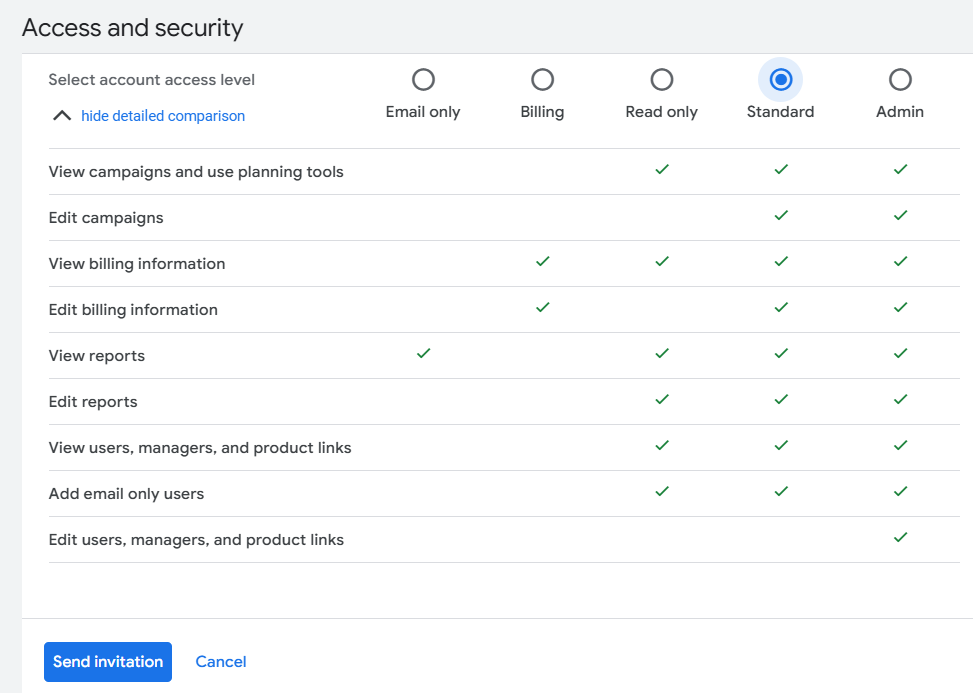Click the View users, managers, and product links row
The height and width of the screenshot is (693, 973).
tap(200, 447)
